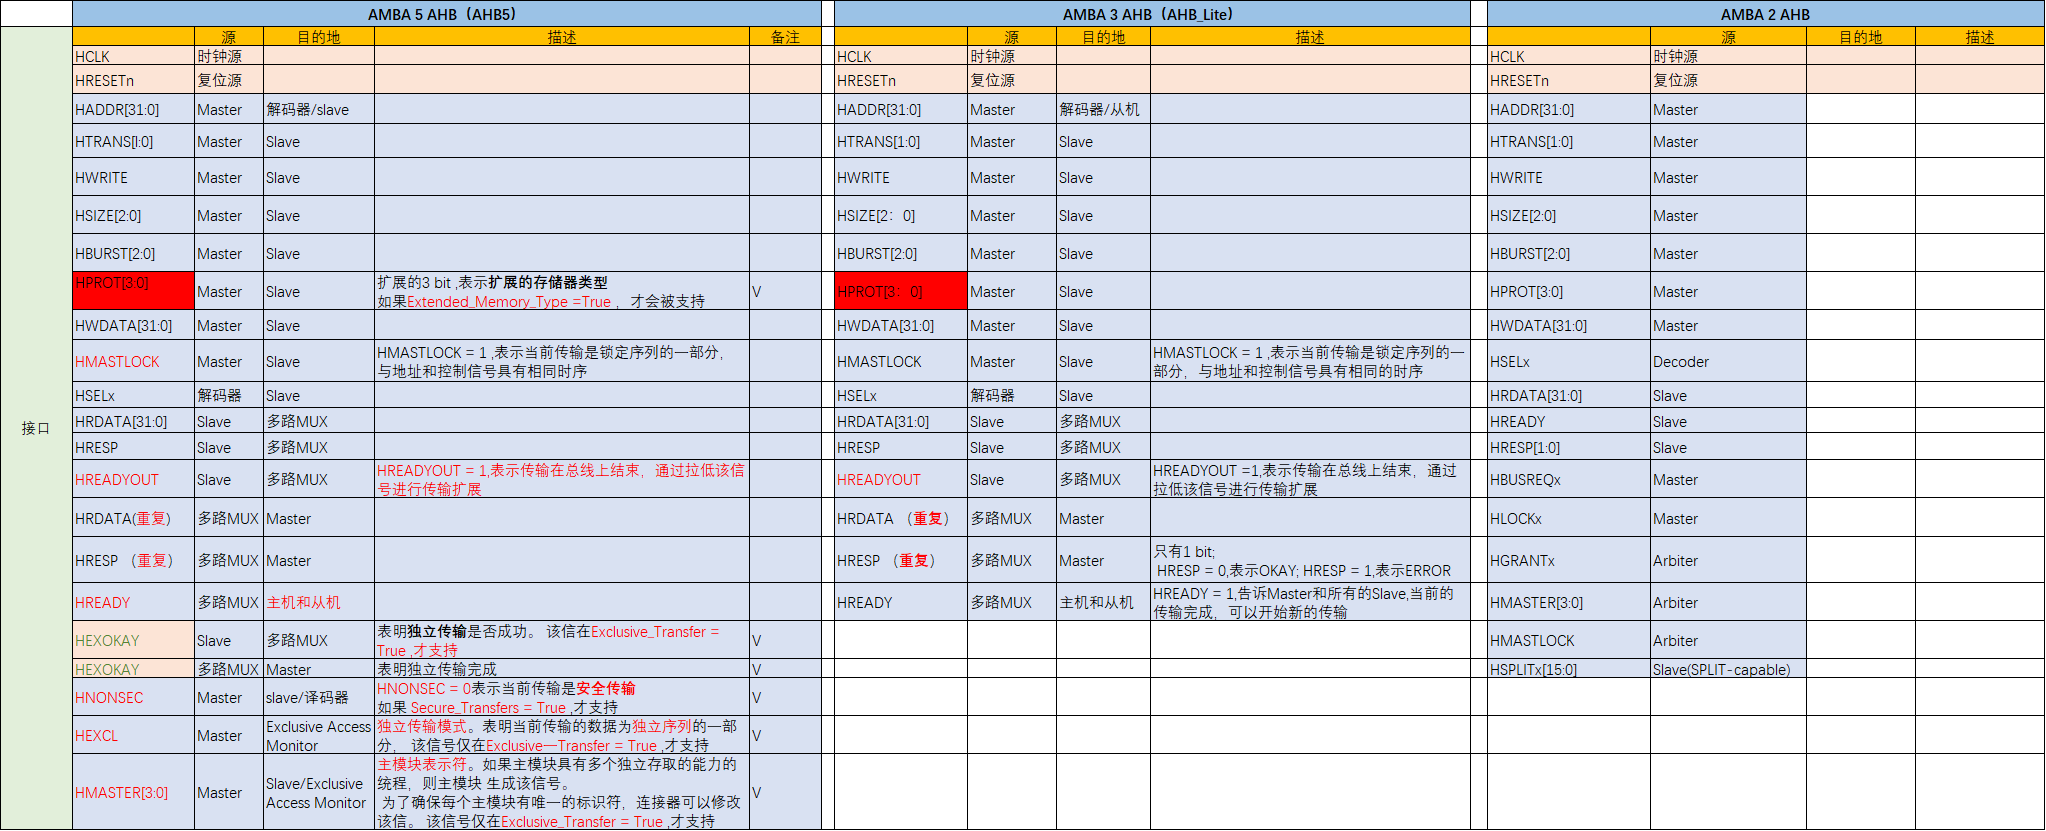Click the HNONSEC = 0 description cell

[562, 697]
